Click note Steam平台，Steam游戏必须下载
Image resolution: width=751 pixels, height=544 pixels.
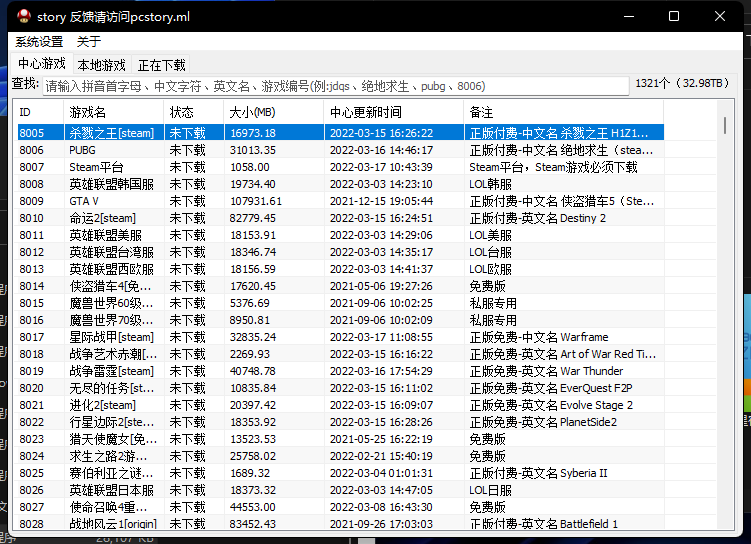[x=553, y=167]
